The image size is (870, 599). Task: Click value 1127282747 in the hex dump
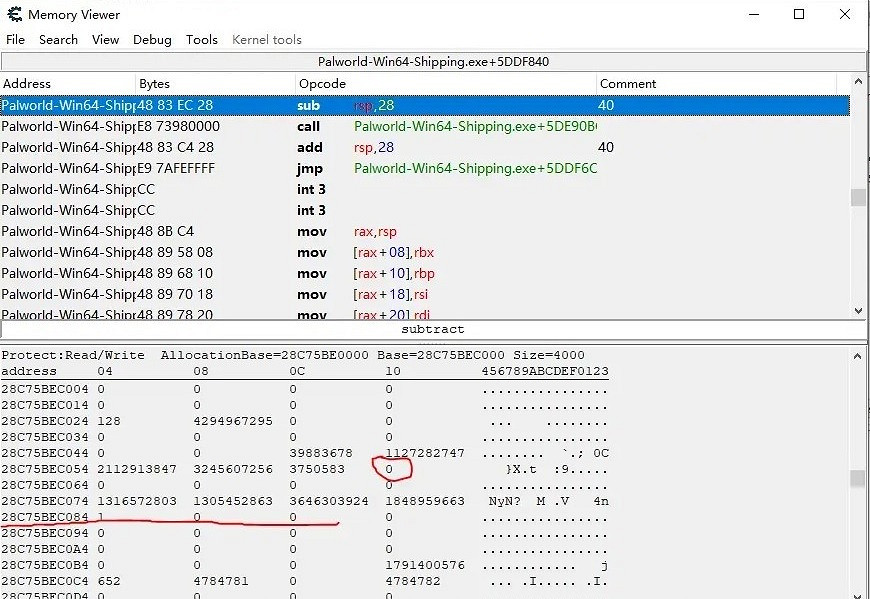425,453
